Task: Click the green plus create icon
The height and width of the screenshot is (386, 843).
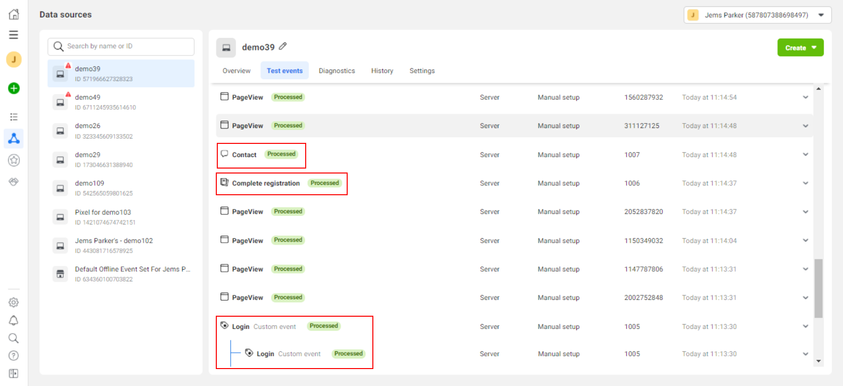Action: 14,88
